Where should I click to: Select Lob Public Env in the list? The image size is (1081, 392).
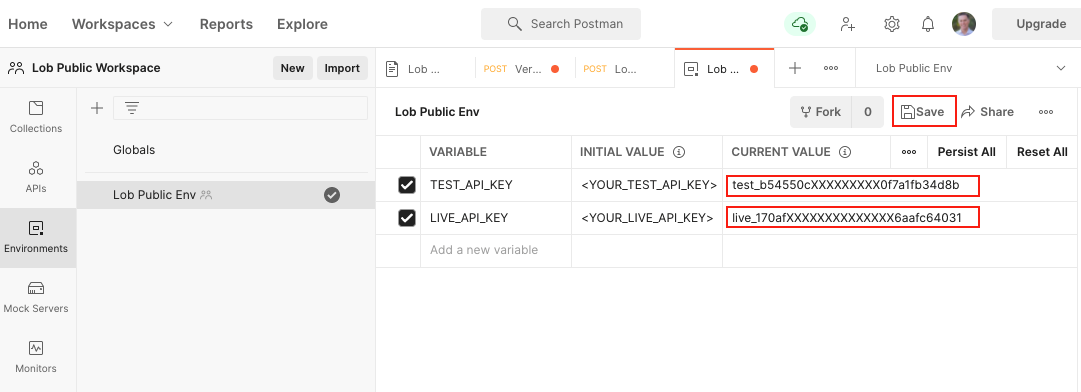pos(225,195)
